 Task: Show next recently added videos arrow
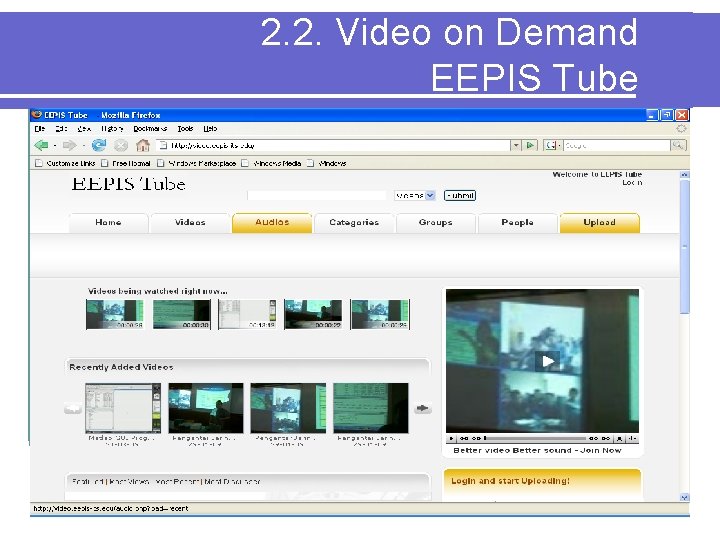[422, 408]
